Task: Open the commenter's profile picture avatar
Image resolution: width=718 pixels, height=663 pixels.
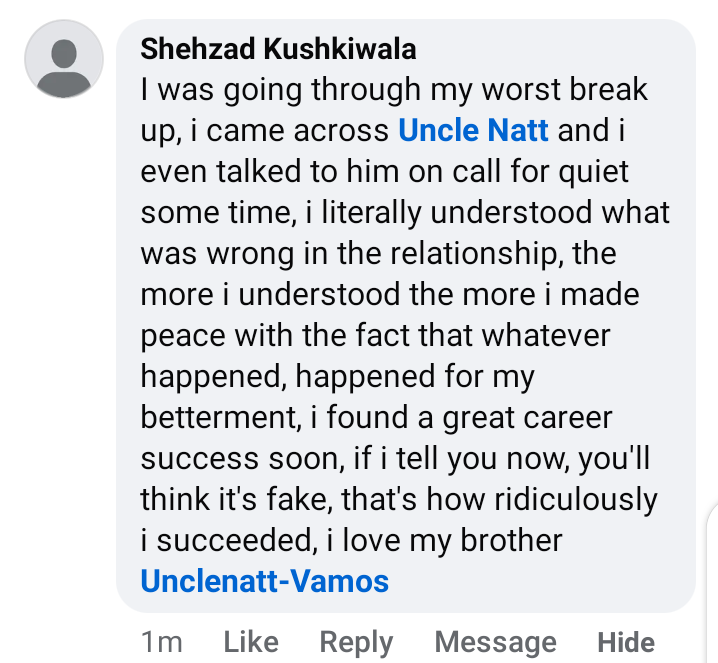Action: (64, 59)
